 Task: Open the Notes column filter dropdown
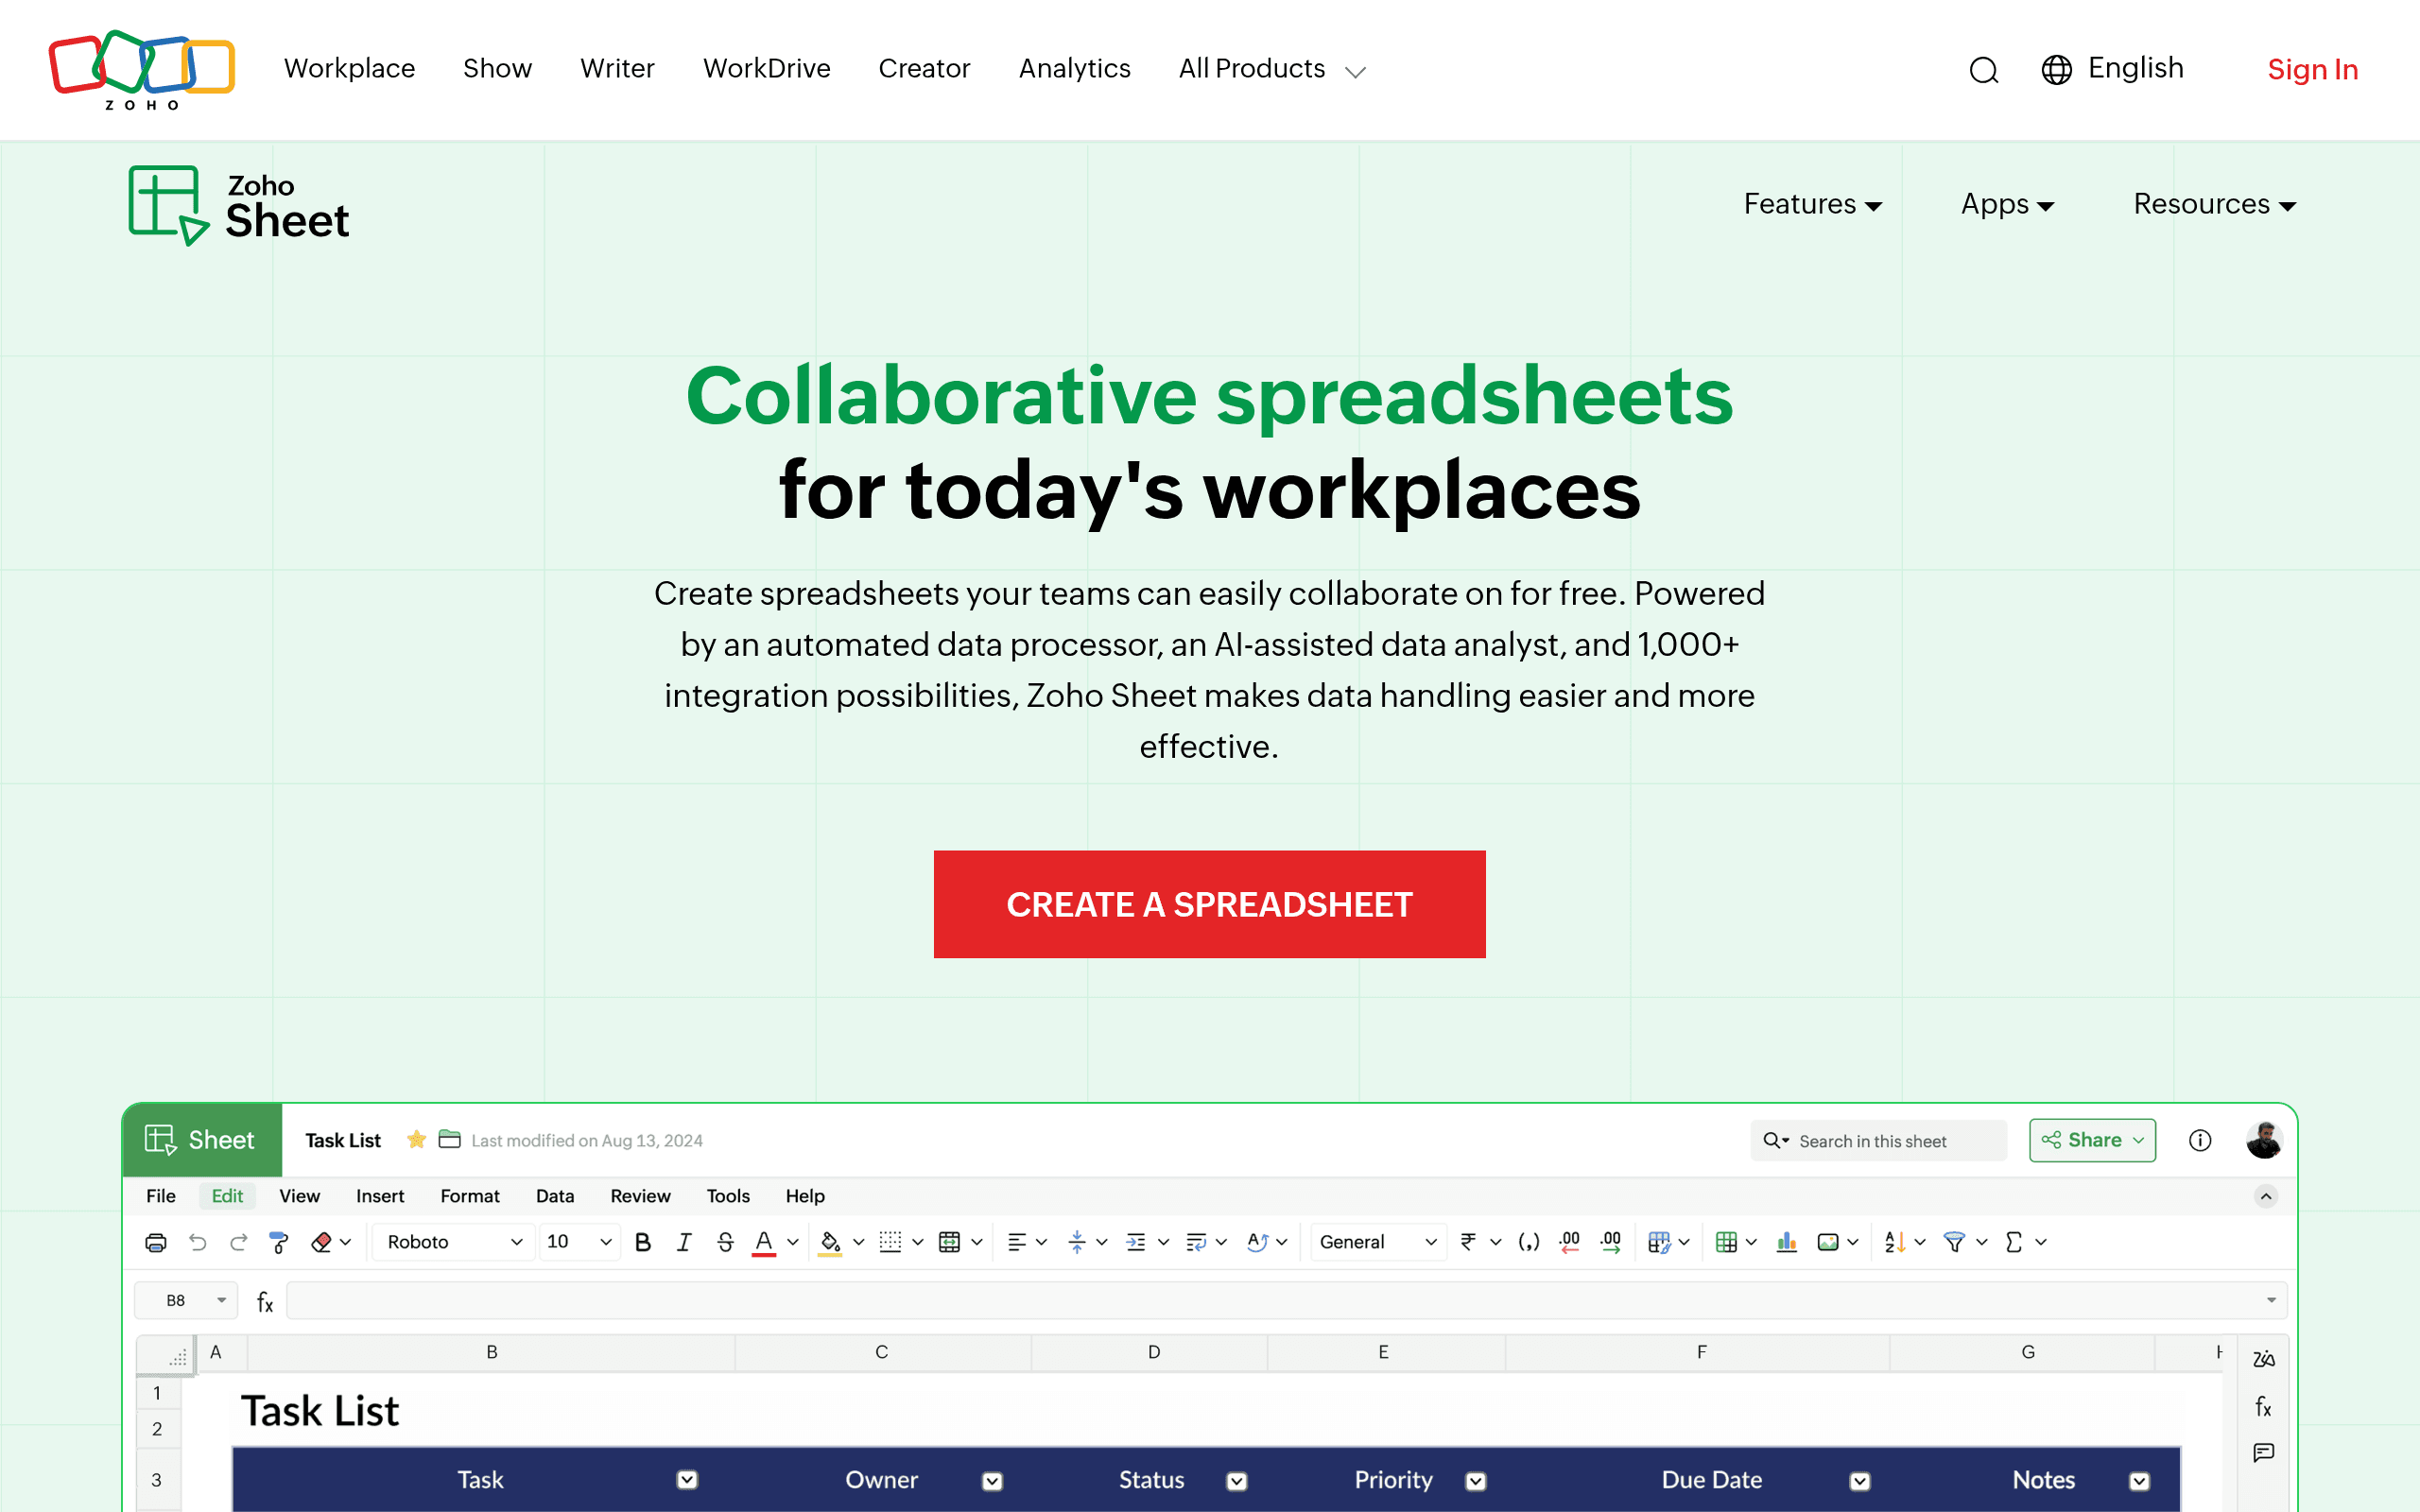pos(2139,1481)
